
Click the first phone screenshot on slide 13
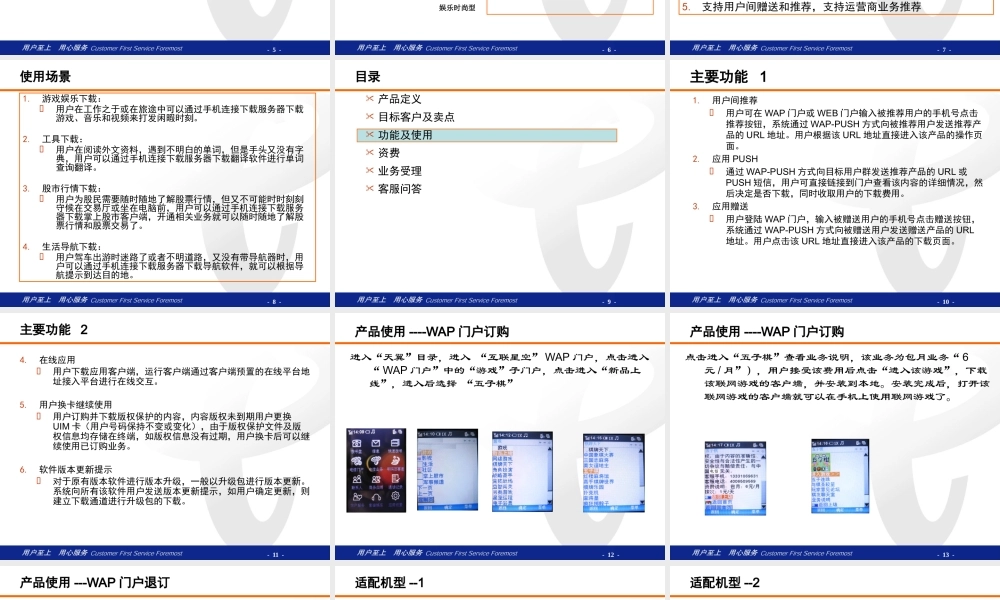coord(735,478)
